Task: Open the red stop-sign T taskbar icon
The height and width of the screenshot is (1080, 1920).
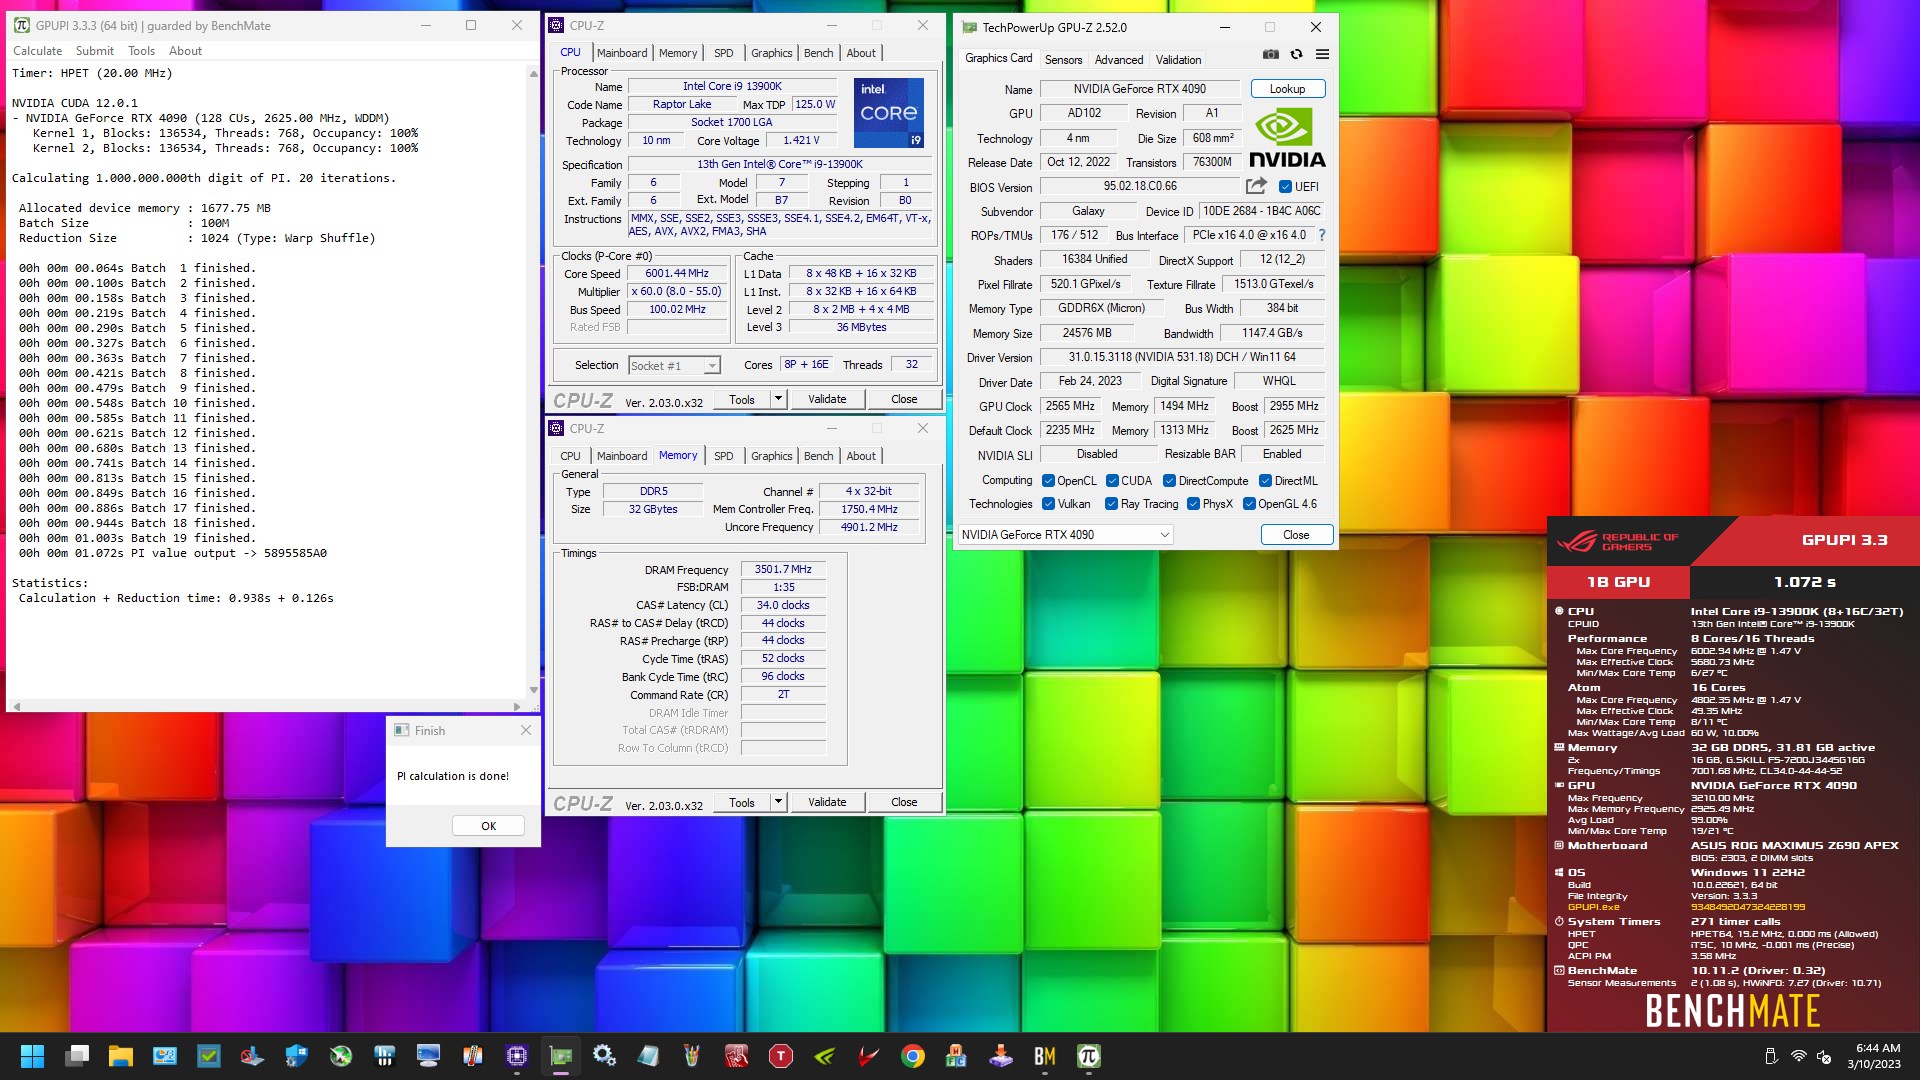Action: (x=781, y=1056)
